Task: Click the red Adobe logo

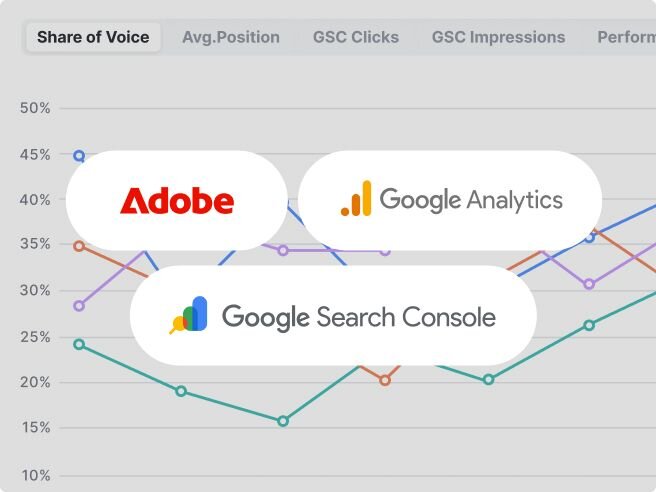Action: pos(177,200)
